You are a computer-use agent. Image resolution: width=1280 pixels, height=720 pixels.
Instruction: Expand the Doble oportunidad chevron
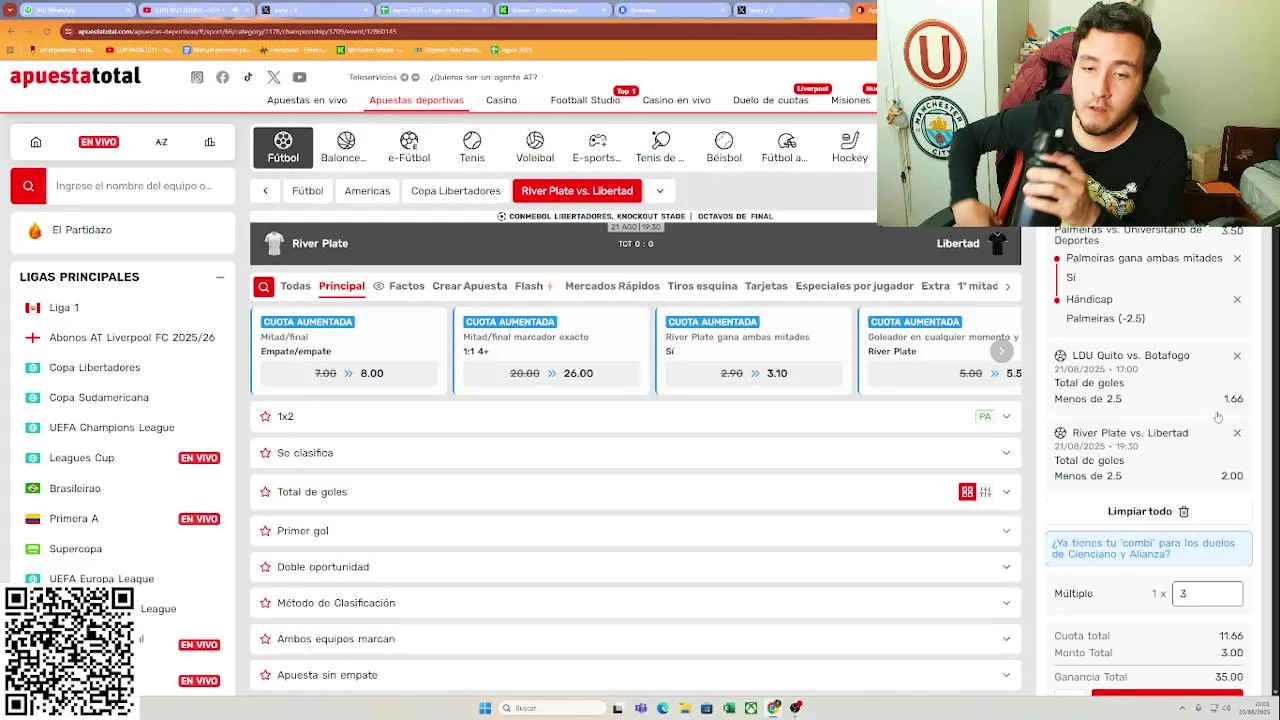(1006, 567)
